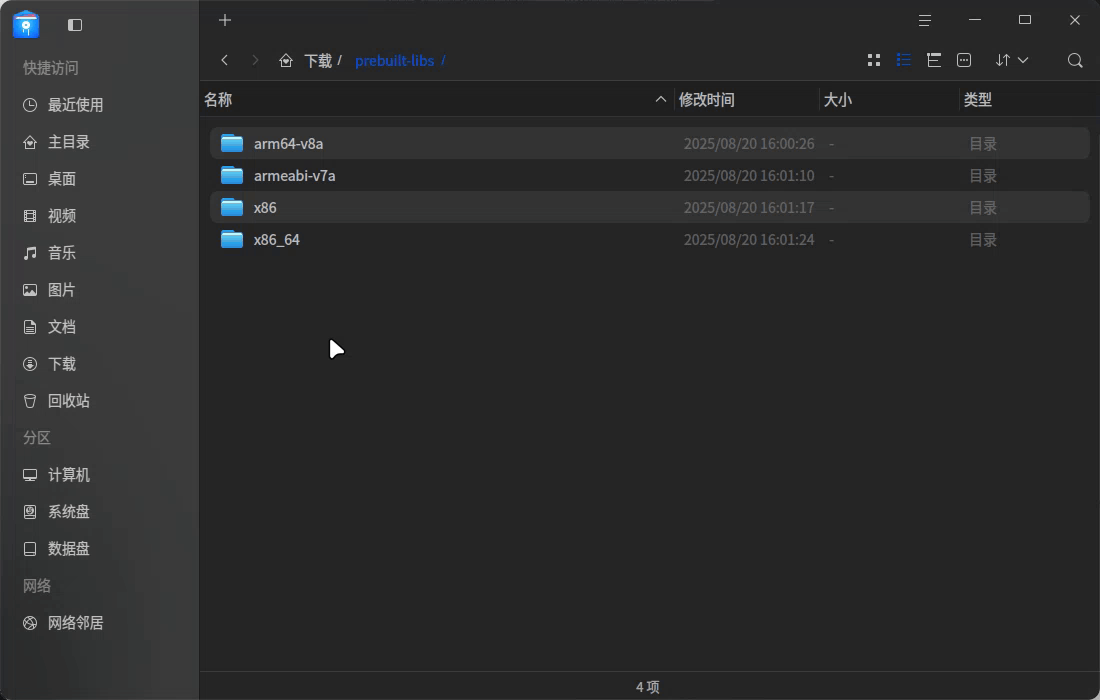Open display options icon
This screenshot has height=700, width=1100.
pyautogui.click(x=964, y=60)
